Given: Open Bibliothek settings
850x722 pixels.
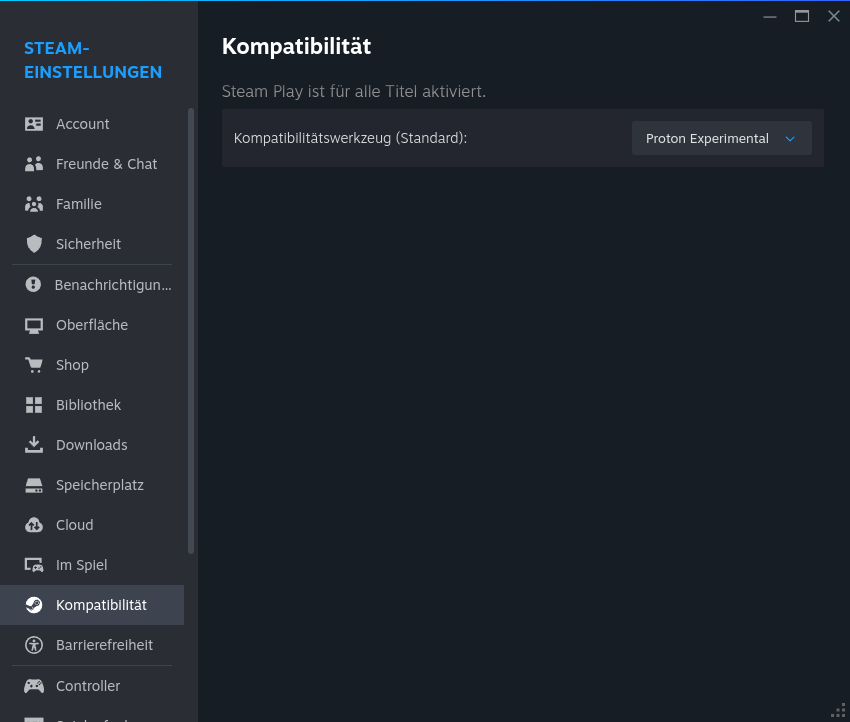Looking at the screenshot, I should click(92, 405).
